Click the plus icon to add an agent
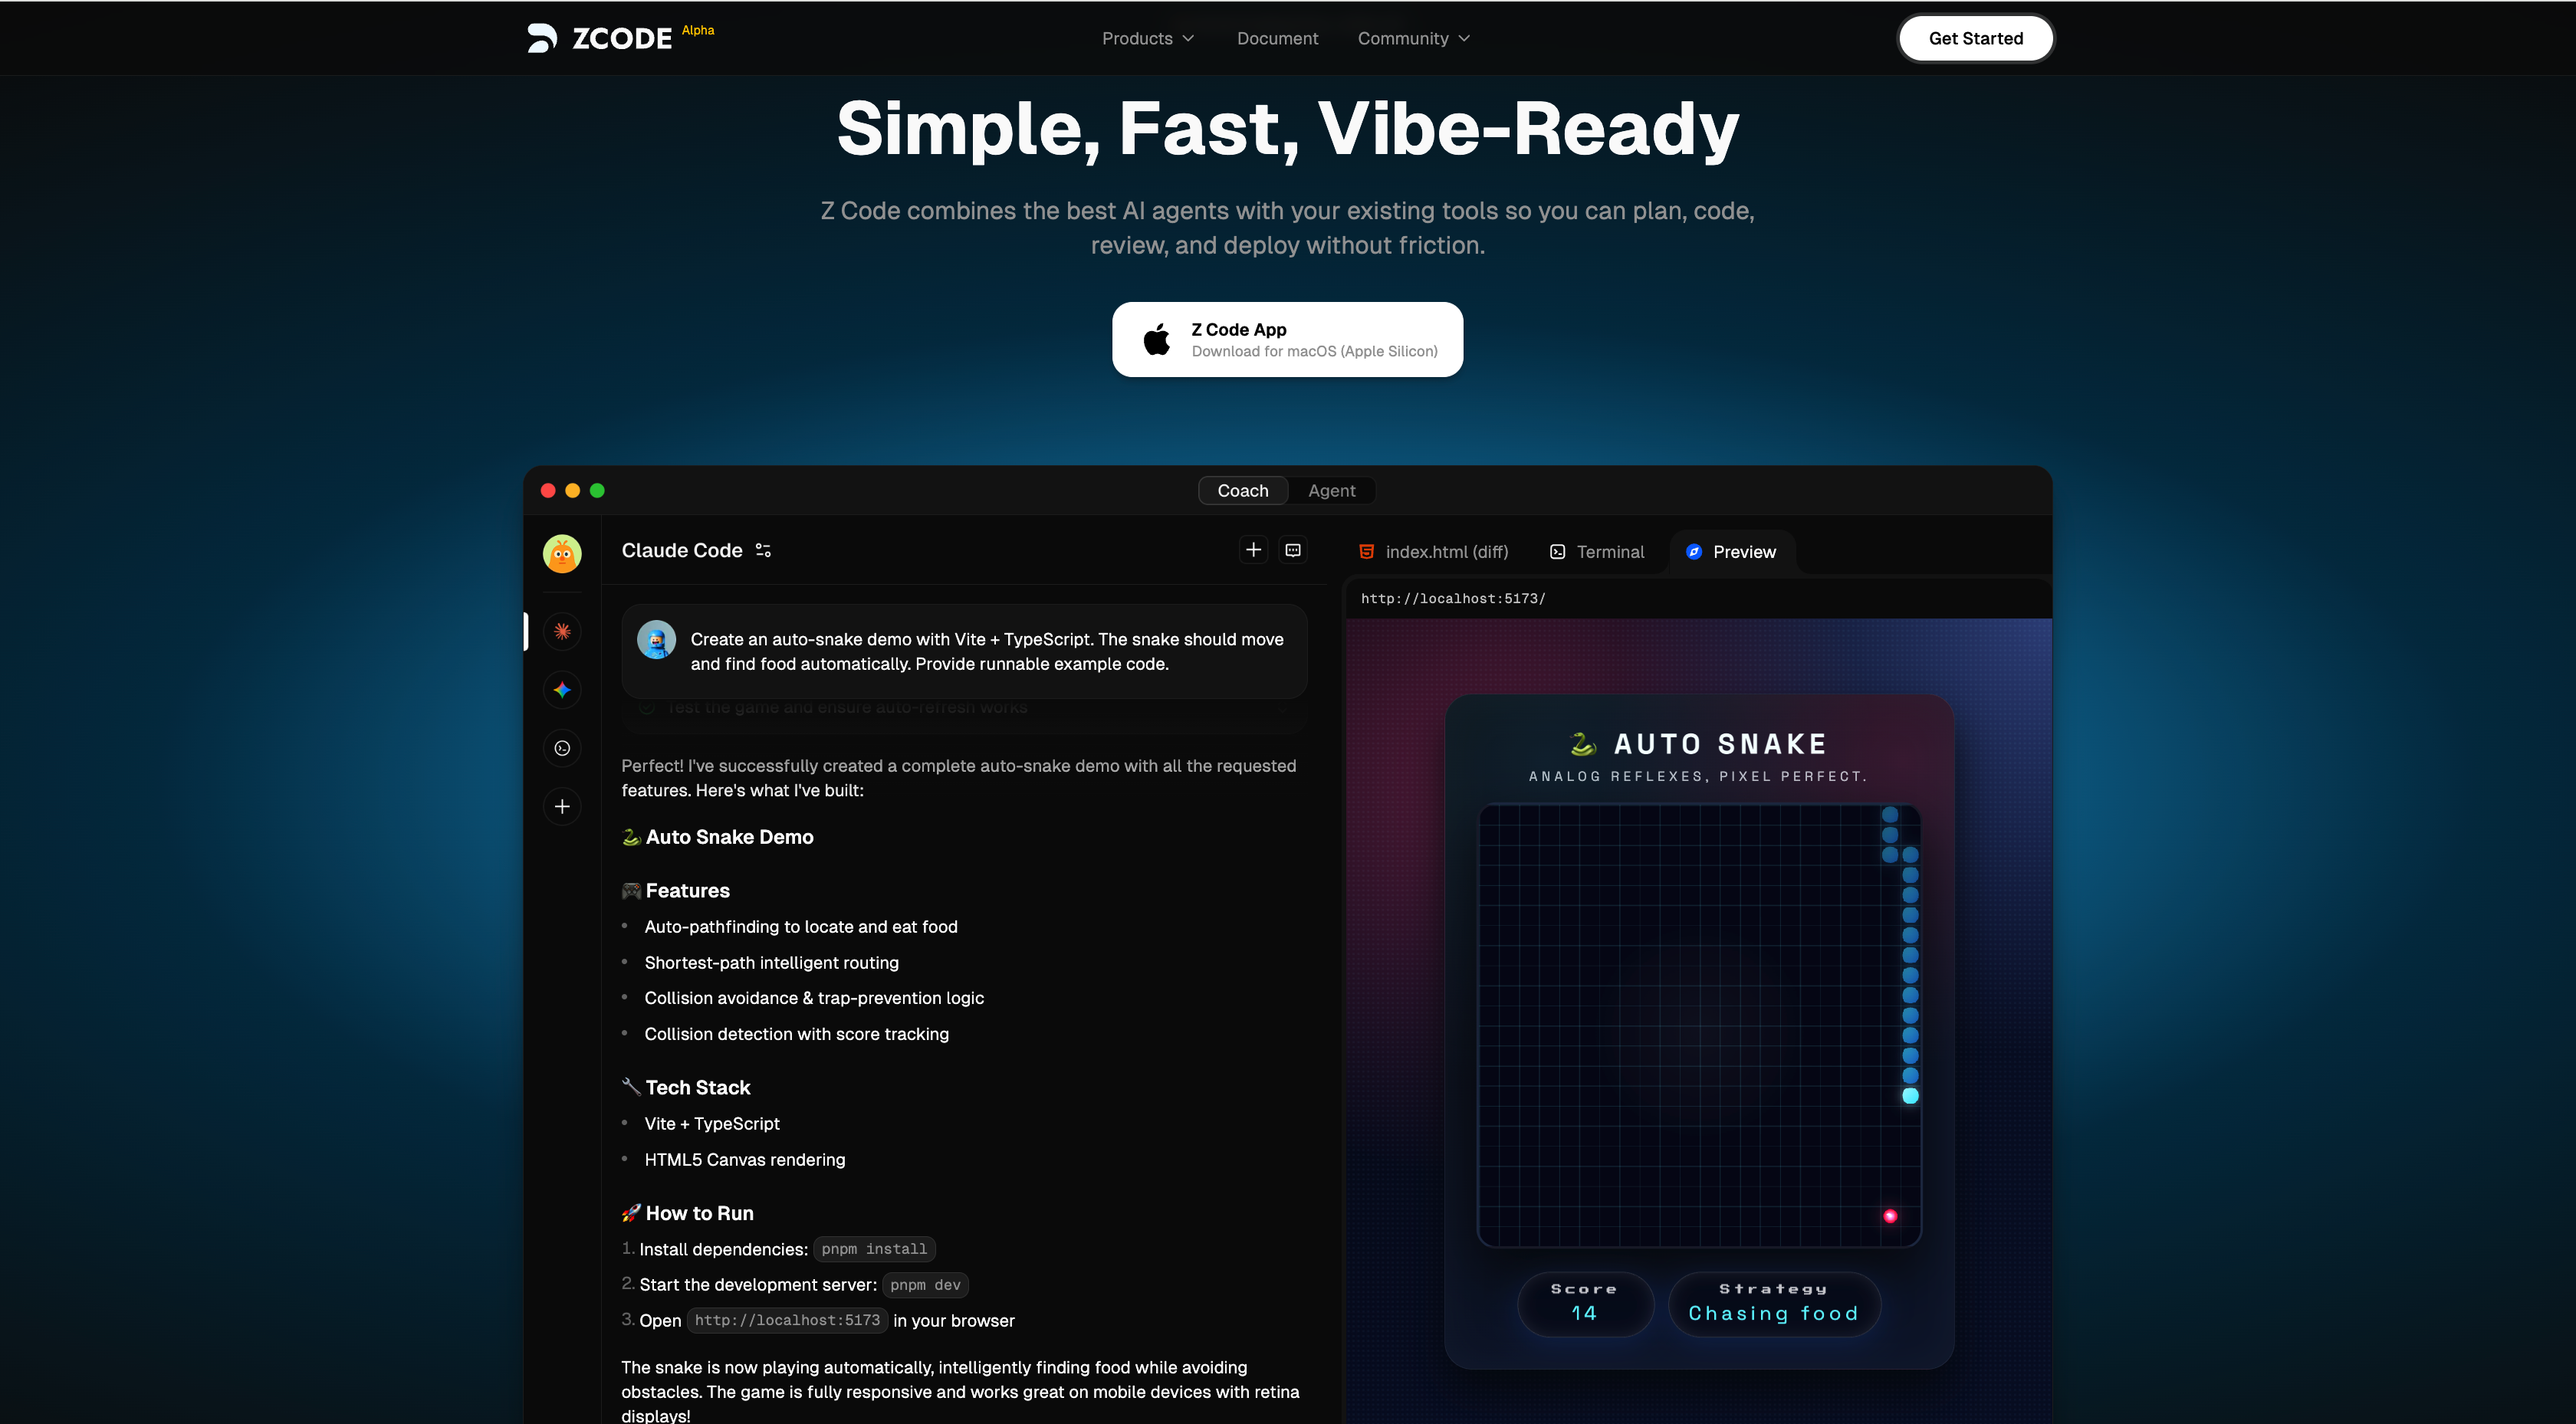The image size is (2576, 1424). (x=562, y=806)
